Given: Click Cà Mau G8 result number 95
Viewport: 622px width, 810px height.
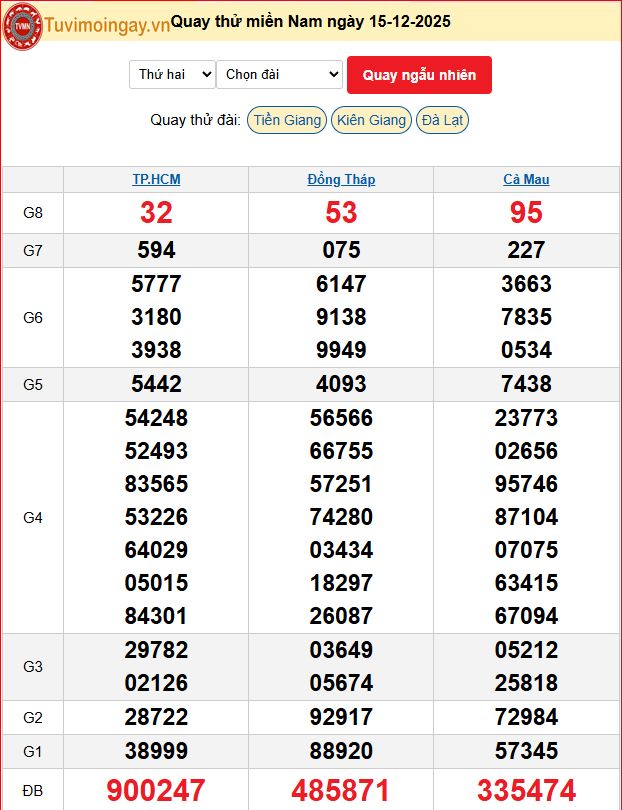Looking at the screenshot, I should coord(526,213).
